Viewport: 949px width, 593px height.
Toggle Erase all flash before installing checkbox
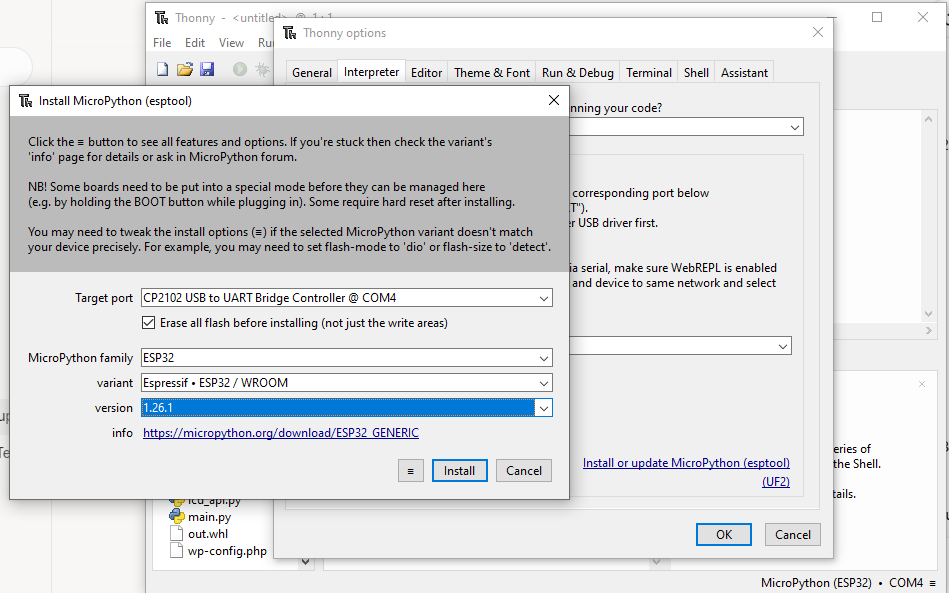150,323
